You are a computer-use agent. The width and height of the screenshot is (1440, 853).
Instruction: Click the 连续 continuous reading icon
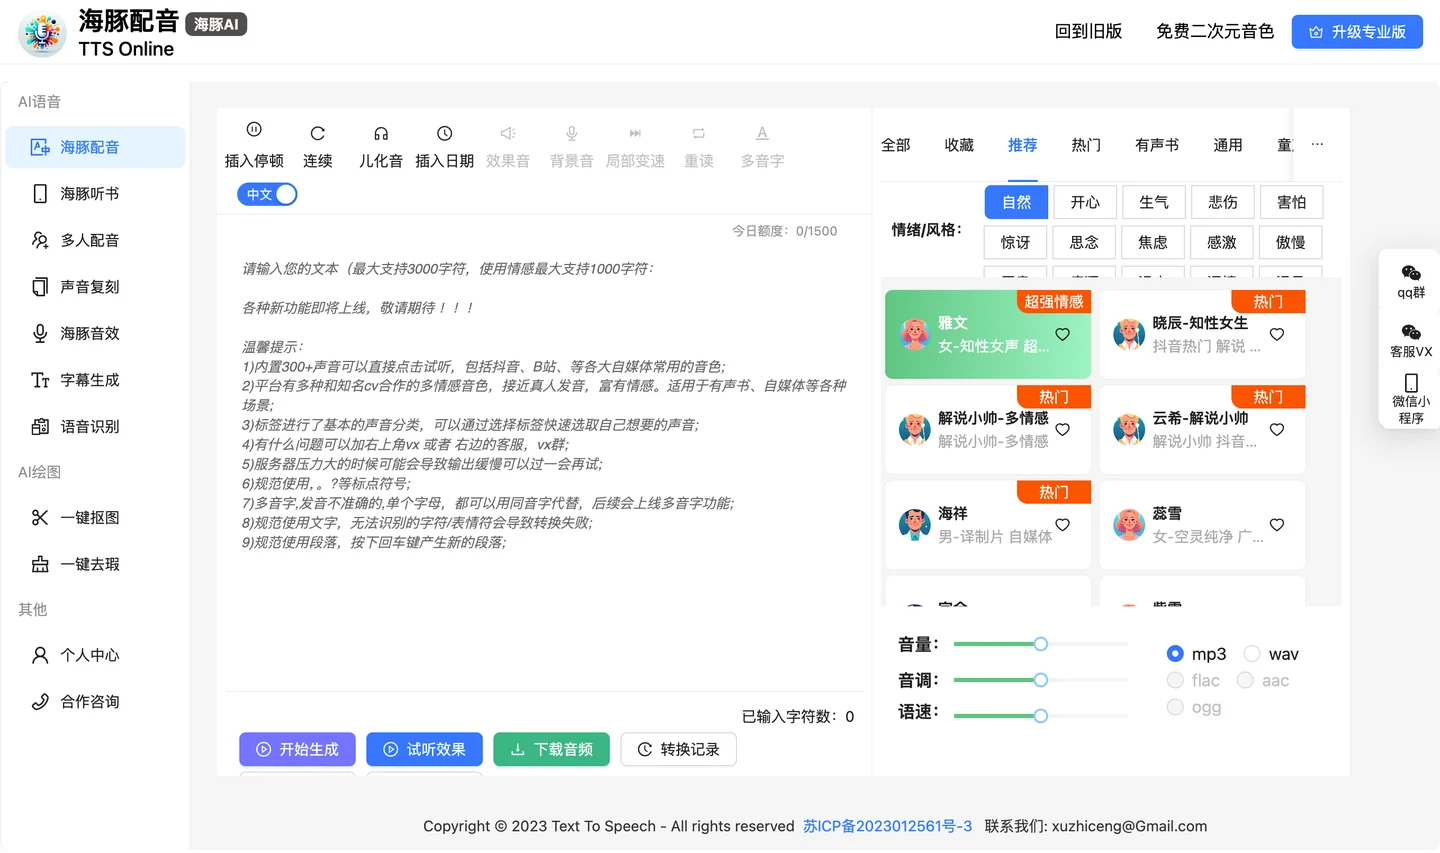coord(317,133)
